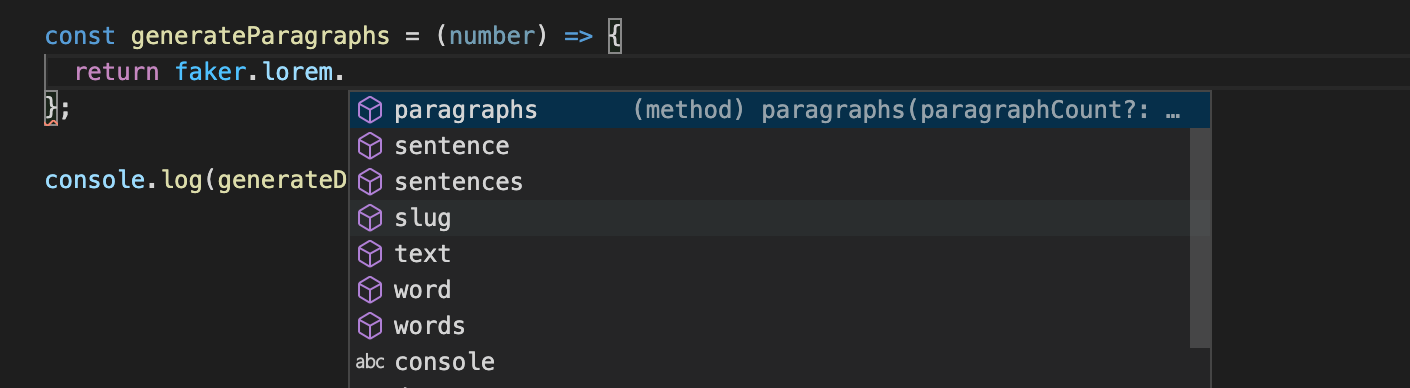Choose the text completion entry

(x=770, y=254)
